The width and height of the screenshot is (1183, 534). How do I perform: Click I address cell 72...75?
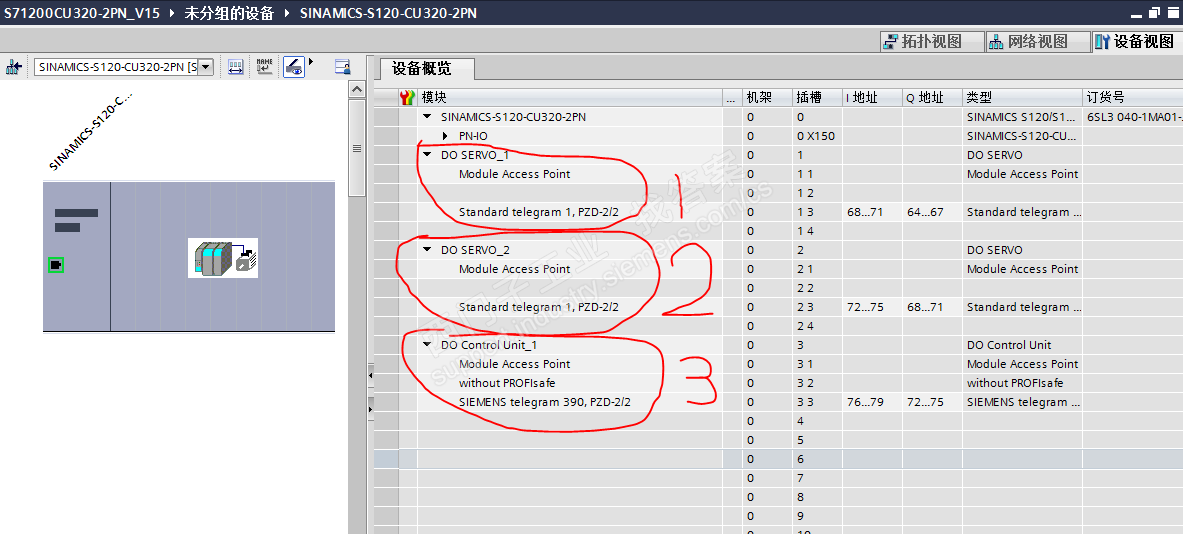tap(872, 307)
